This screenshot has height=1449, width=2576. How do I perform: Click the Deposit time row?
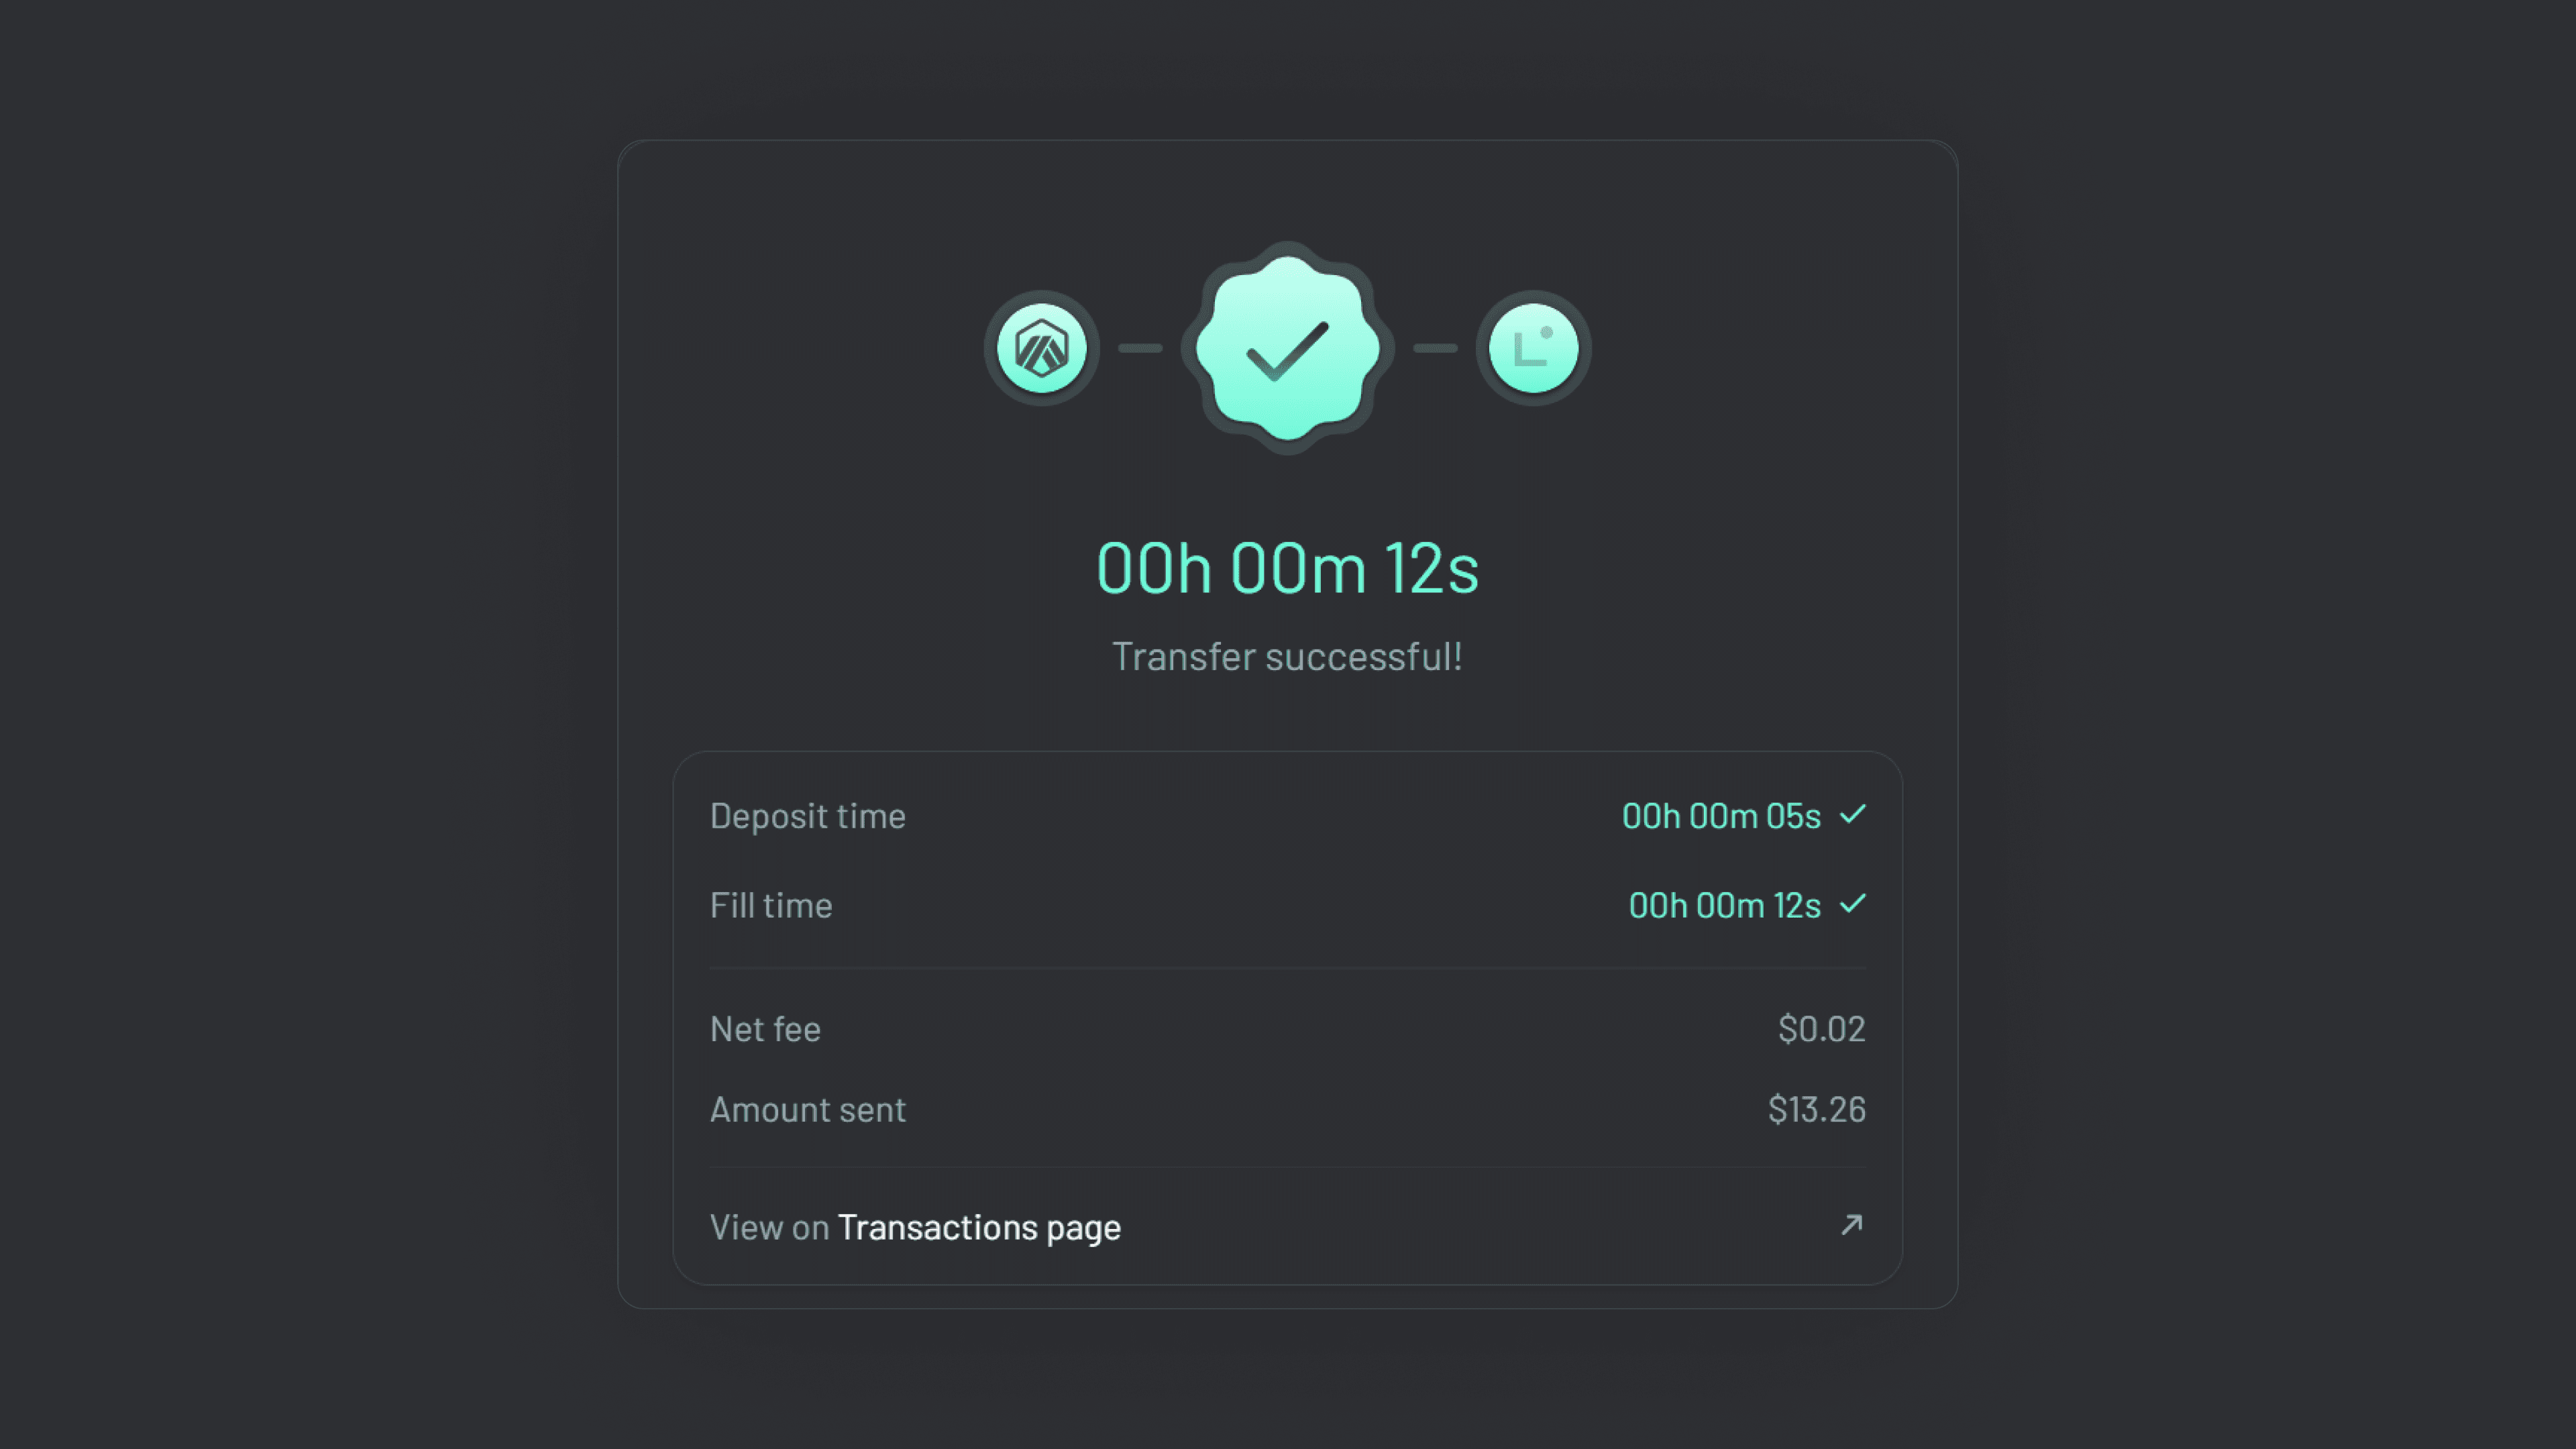click(x=1287, y=815)
